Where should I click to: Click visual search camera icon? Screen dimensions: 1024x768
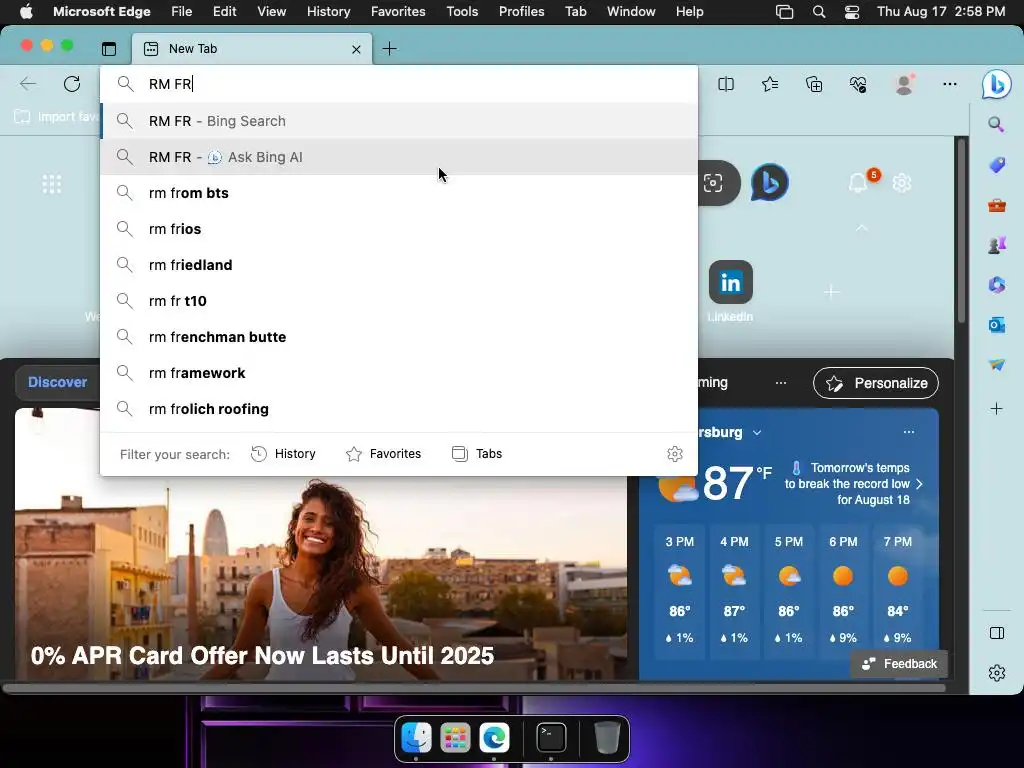(713, 183)
